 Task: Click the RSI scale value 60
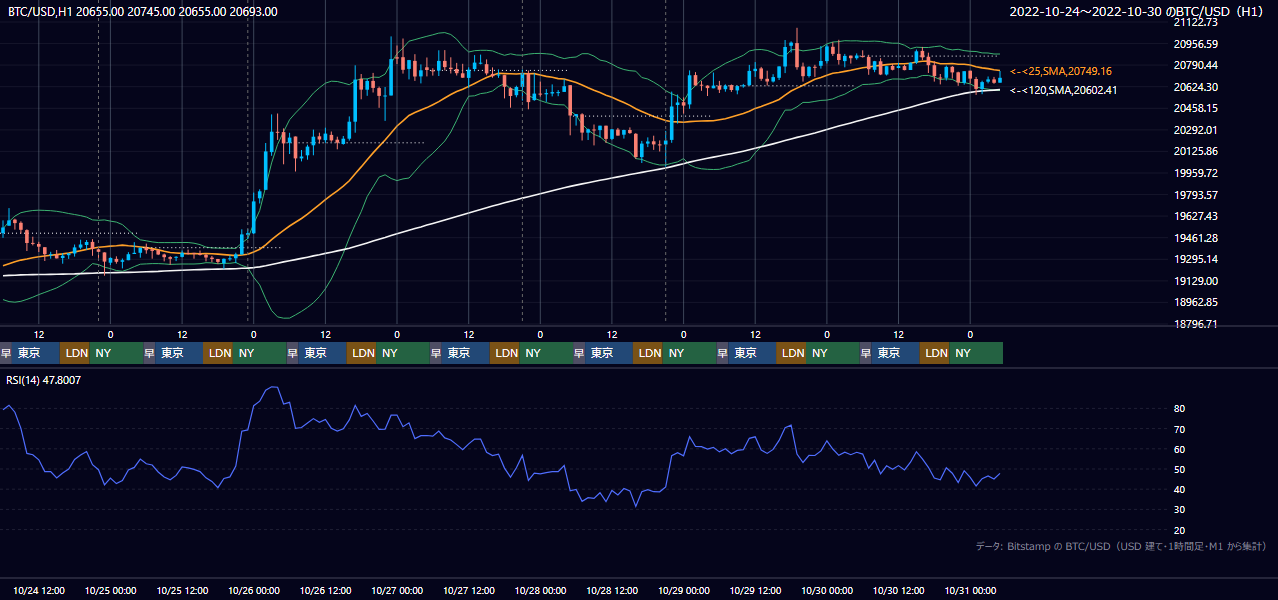coord(1180,449)
